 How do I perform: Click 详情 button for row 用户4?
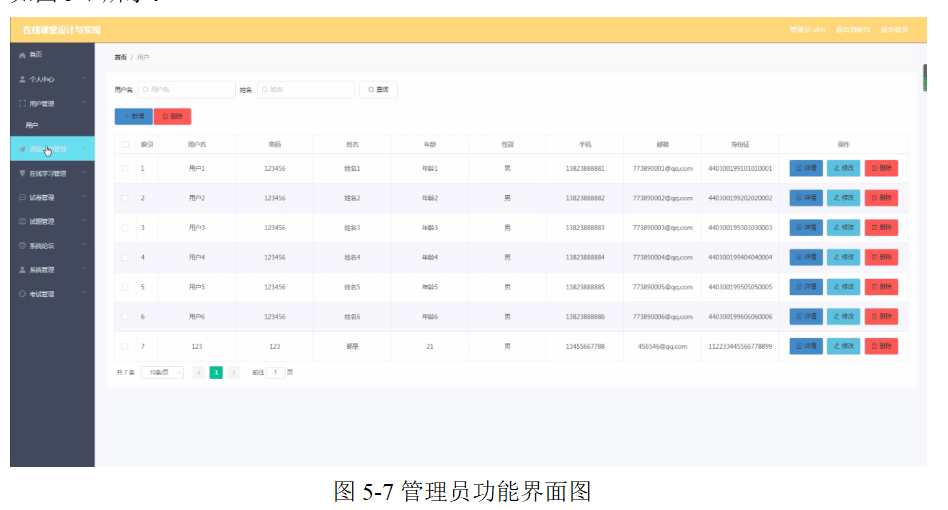coord(806,257)
